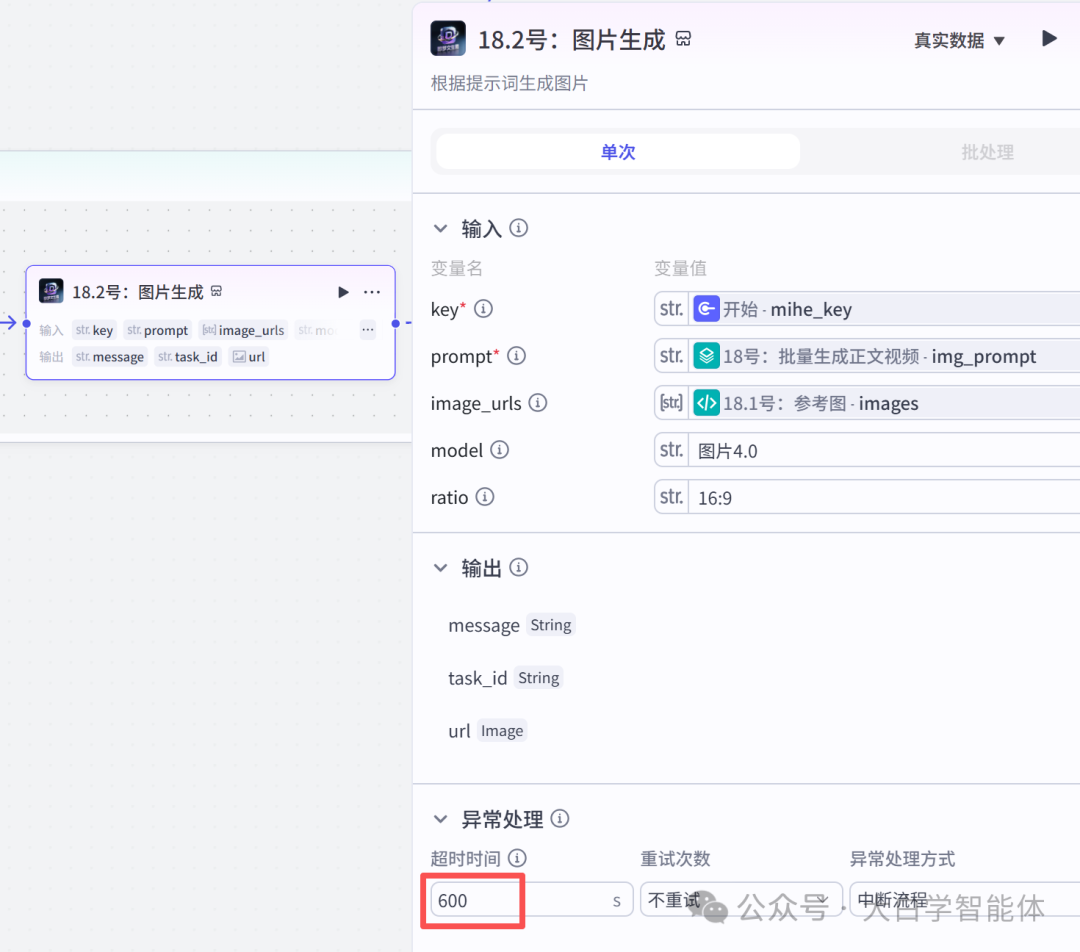1080x952 pixels.
Task: Expand hidden inputs via node ellipsis tag
Action: [368, 329]
